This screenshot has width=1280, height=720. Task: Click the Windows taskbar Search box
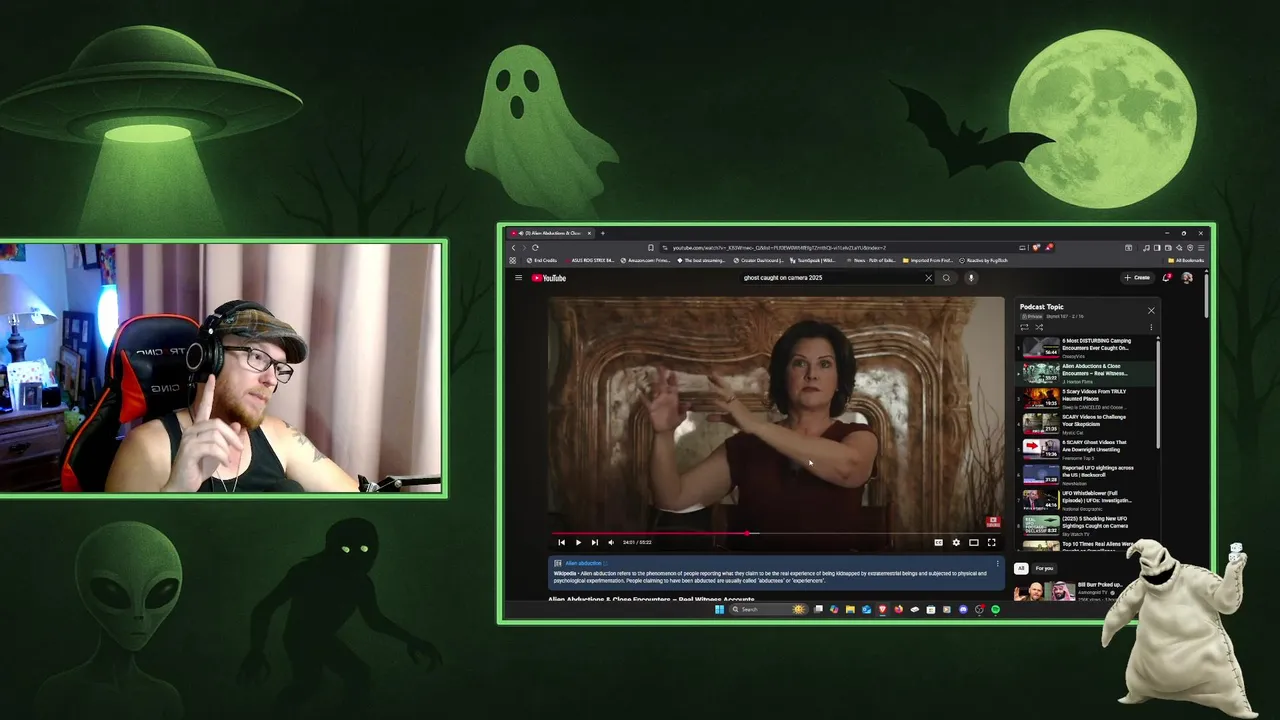(x=769, y=609)
